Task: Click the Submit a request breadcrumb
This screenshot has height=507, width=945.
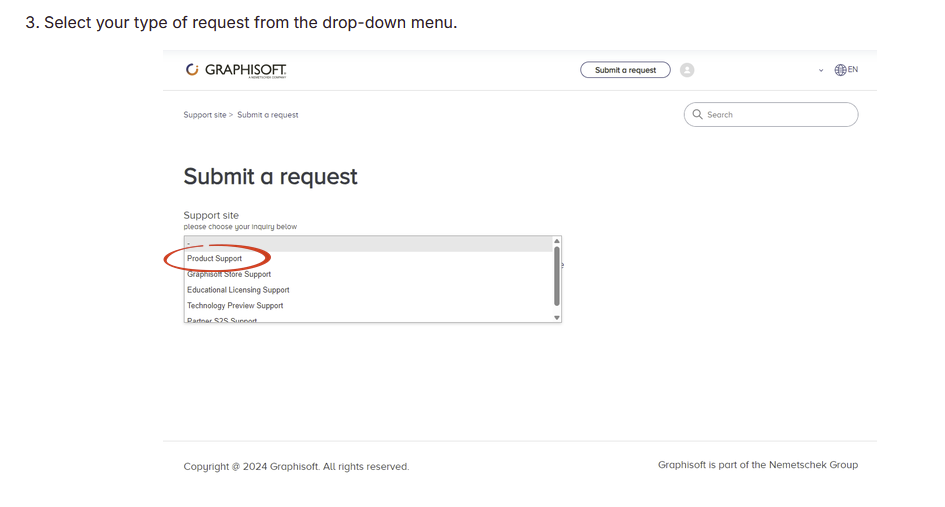Action: click(268, 115)
